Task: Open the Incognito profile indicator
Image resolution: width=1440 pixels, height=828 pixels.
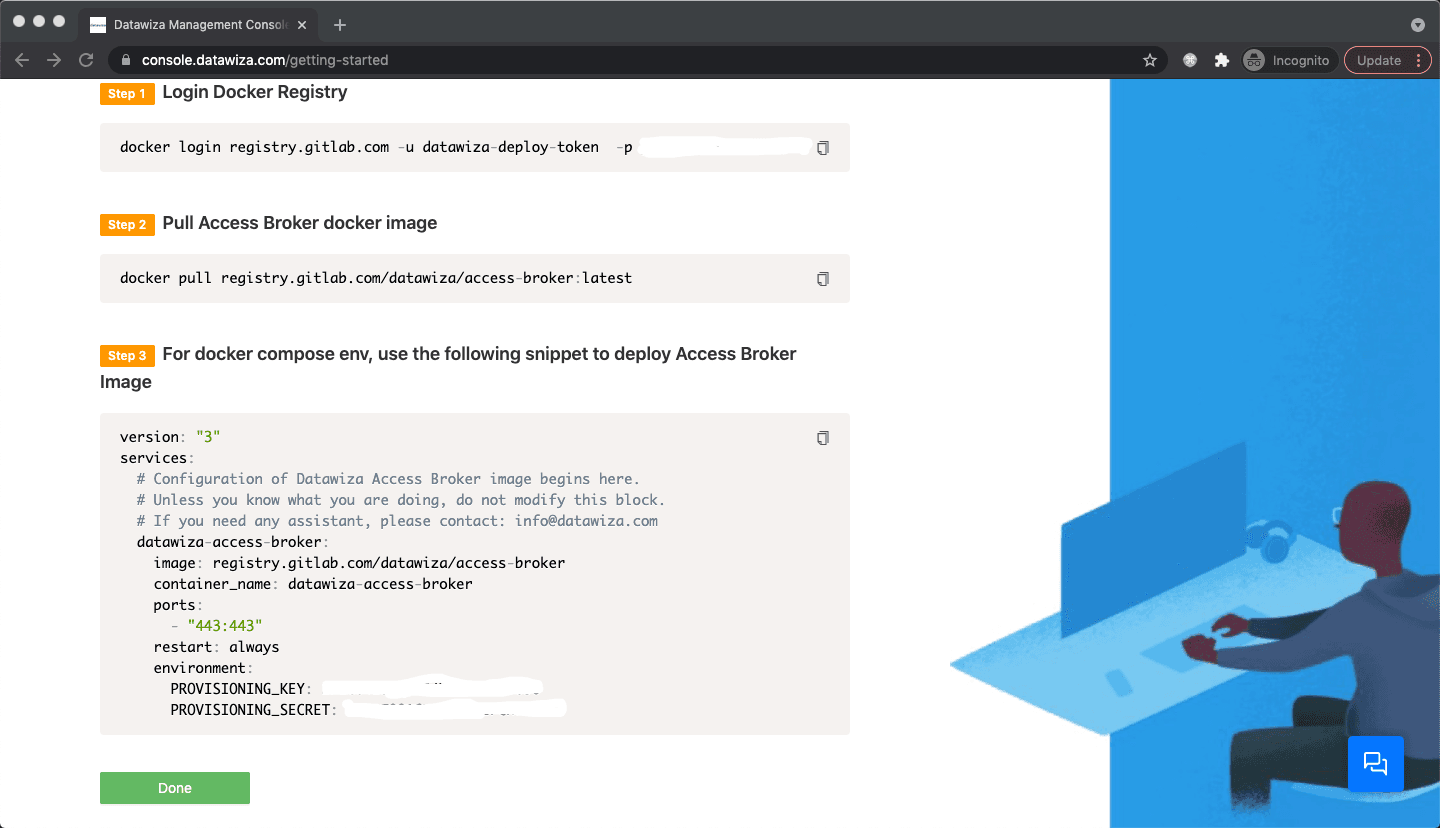Action: pos(1286,60)
